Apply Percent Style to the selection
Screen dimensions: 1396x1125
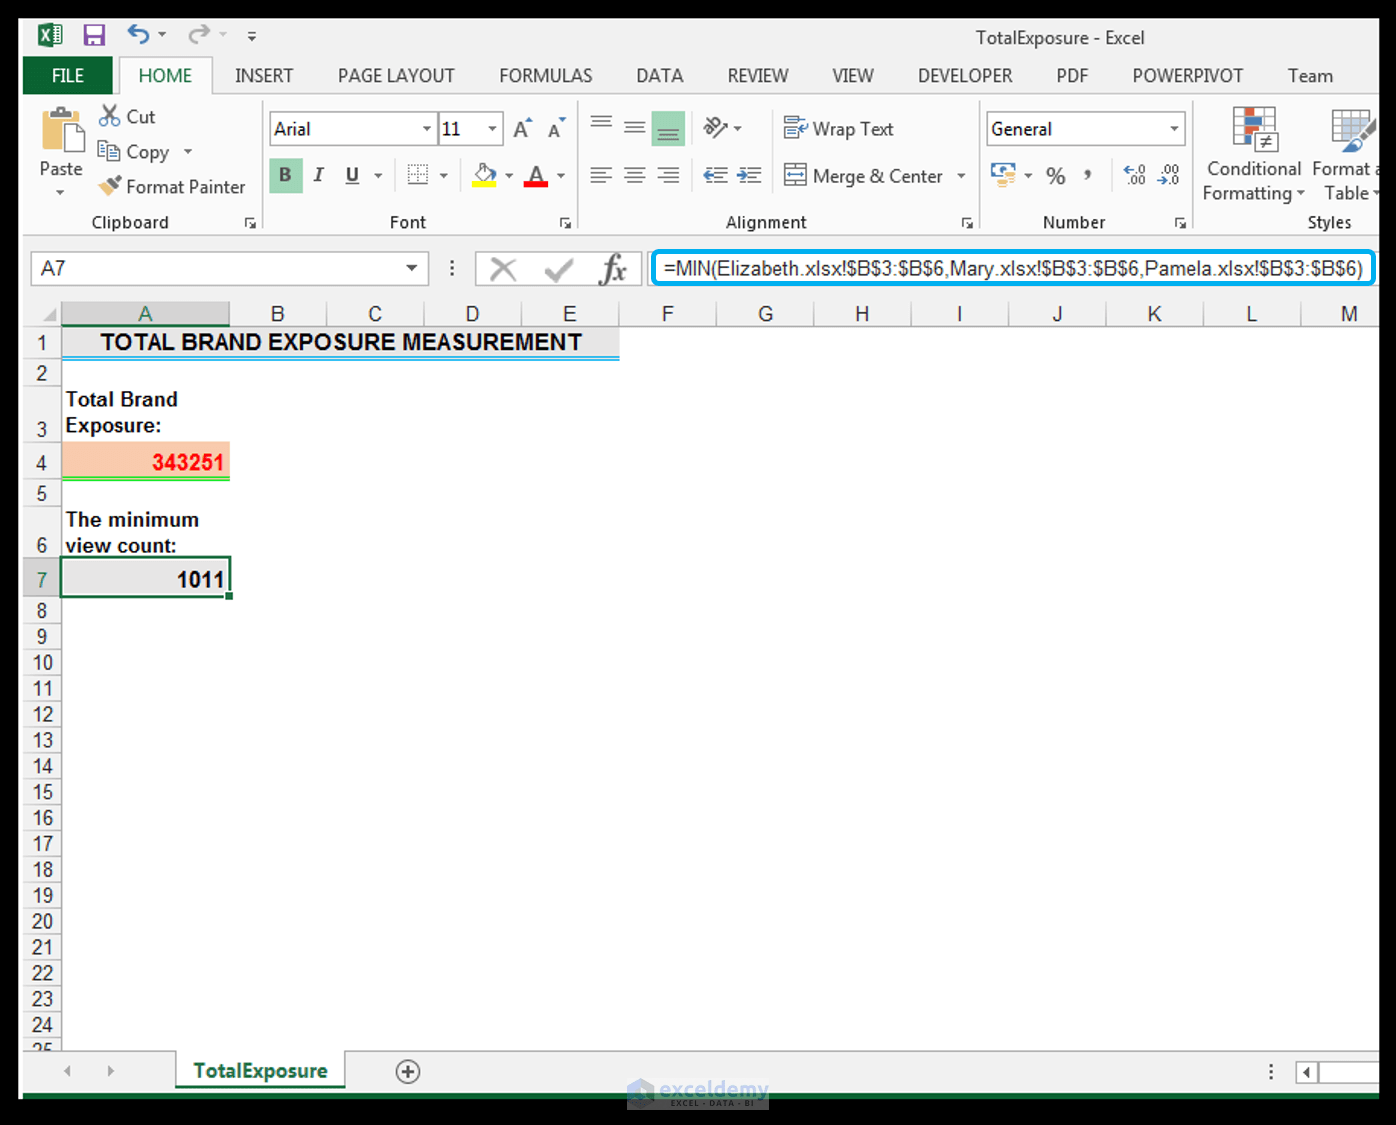coord(1056,175)
